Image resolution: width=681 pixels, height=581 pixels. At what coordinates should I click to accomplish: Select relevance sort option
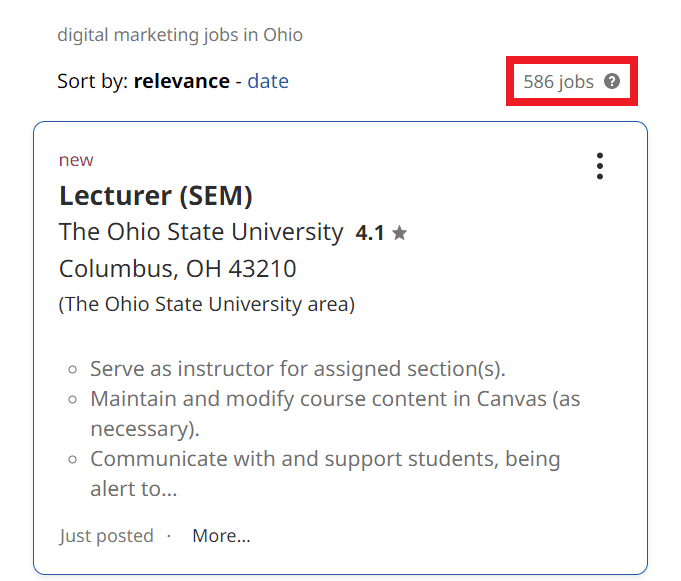click(182, 81)
